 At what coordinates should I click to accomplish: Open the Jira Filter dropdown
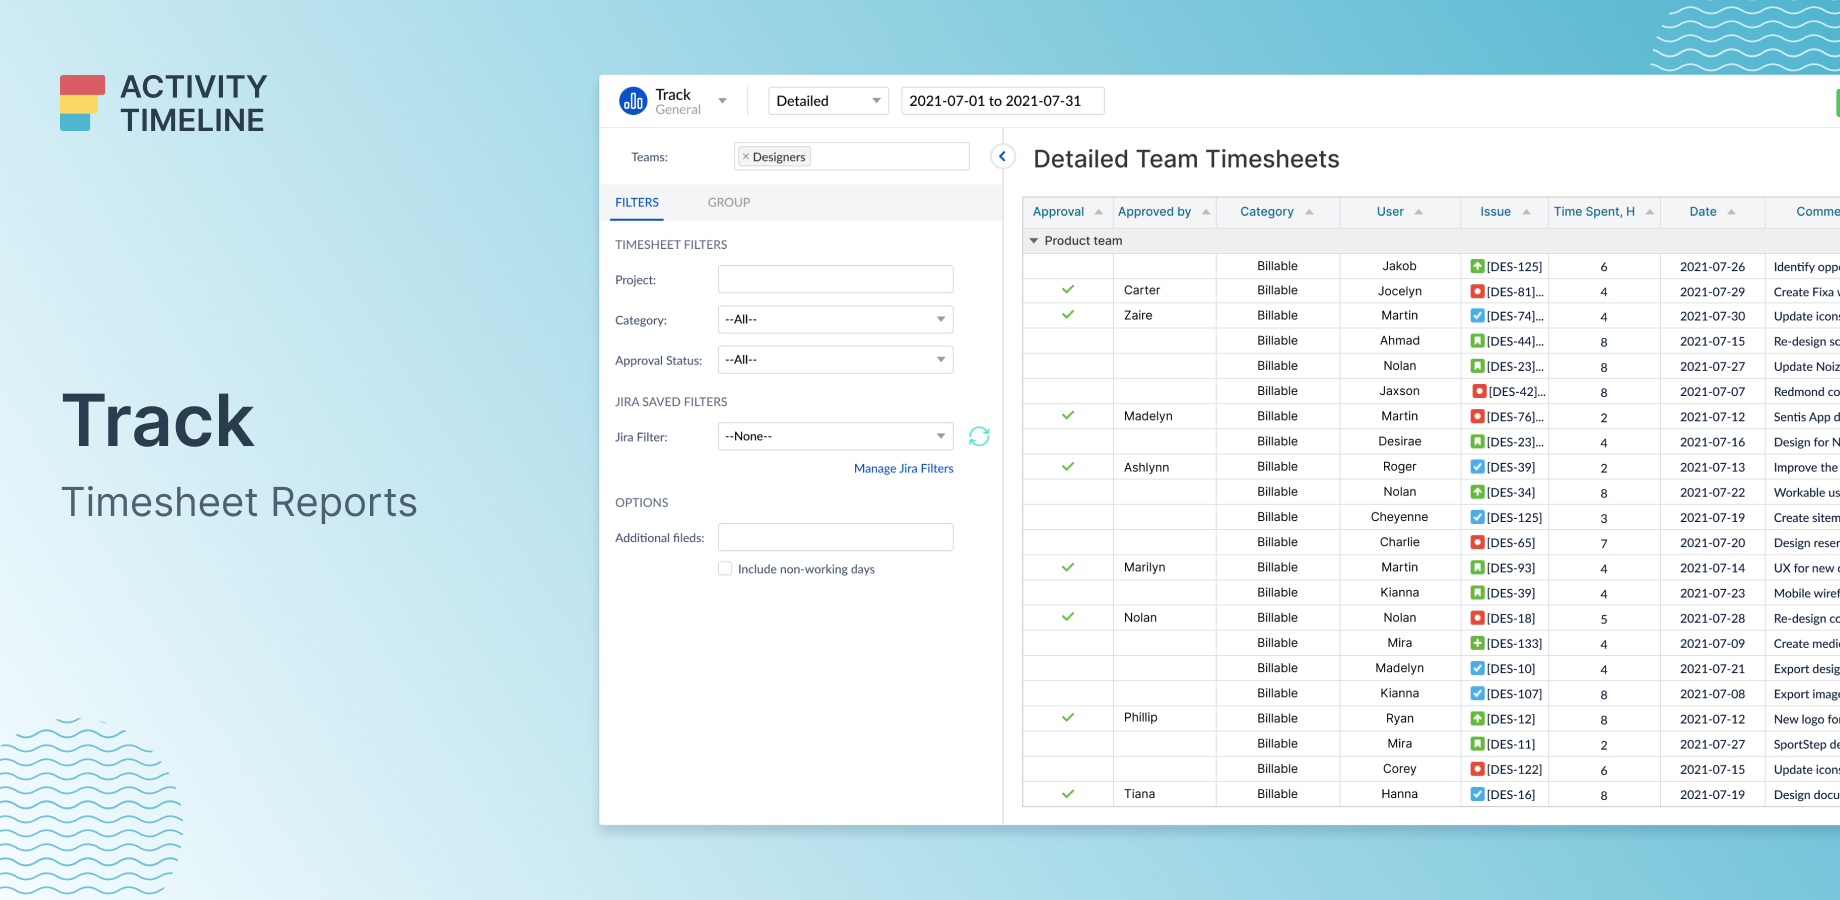[x=836, y=437]
